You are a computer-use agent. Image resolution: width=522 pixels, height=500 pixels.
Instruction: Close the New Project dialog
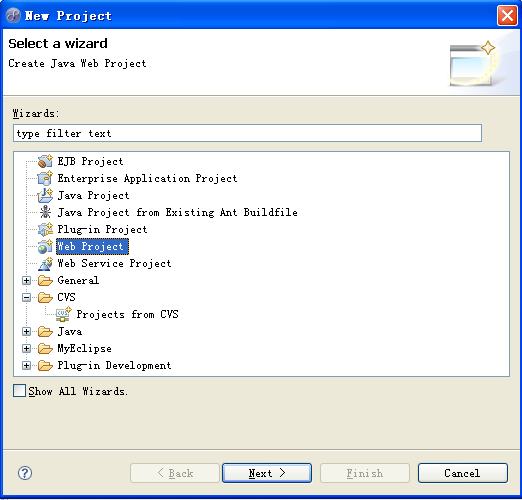(507, 15)
